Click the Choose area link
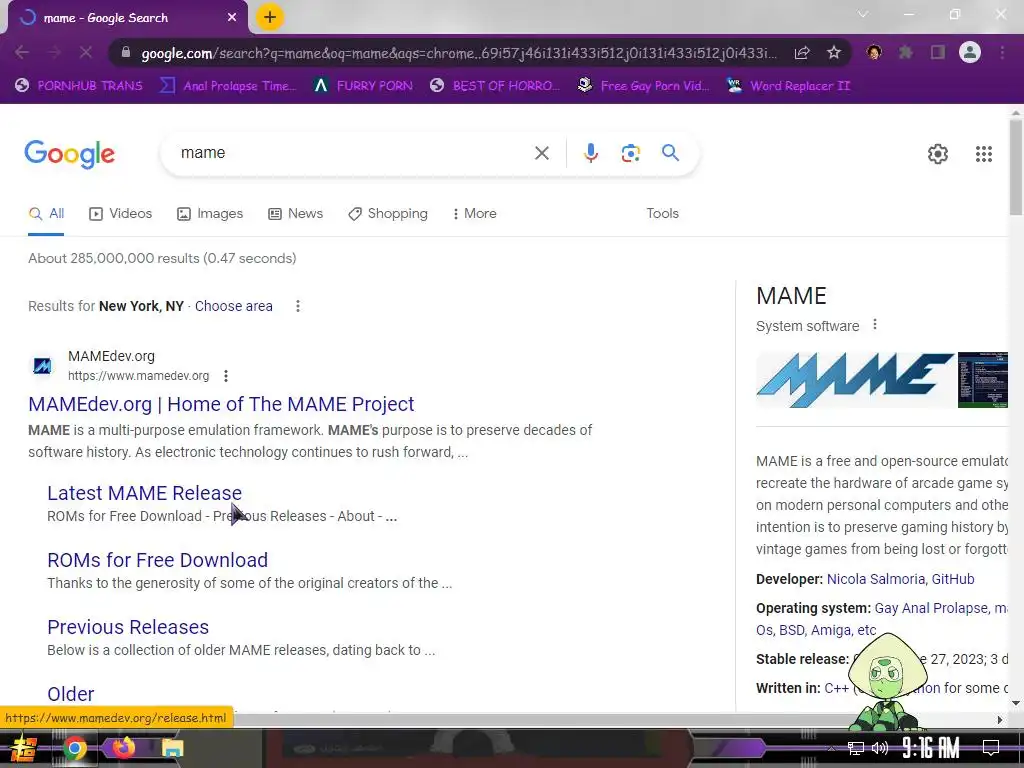The width and height of the screenshot is (1024, 768). pyautogui.click(x=234, y=306)
